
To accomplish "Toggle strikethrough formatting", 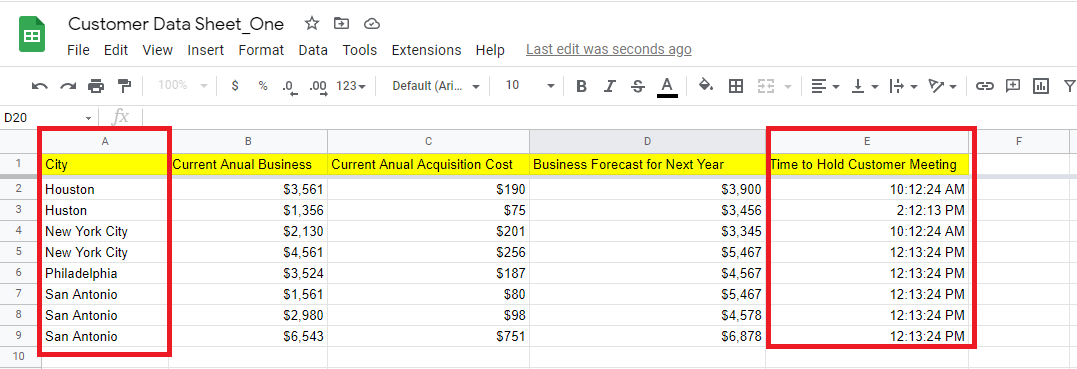I will click(x=637, y=86).
